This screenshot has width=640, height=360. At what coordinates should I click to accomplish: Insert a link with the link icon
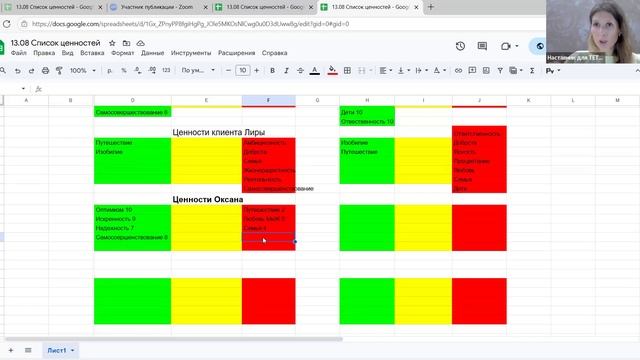coord(458,71)
